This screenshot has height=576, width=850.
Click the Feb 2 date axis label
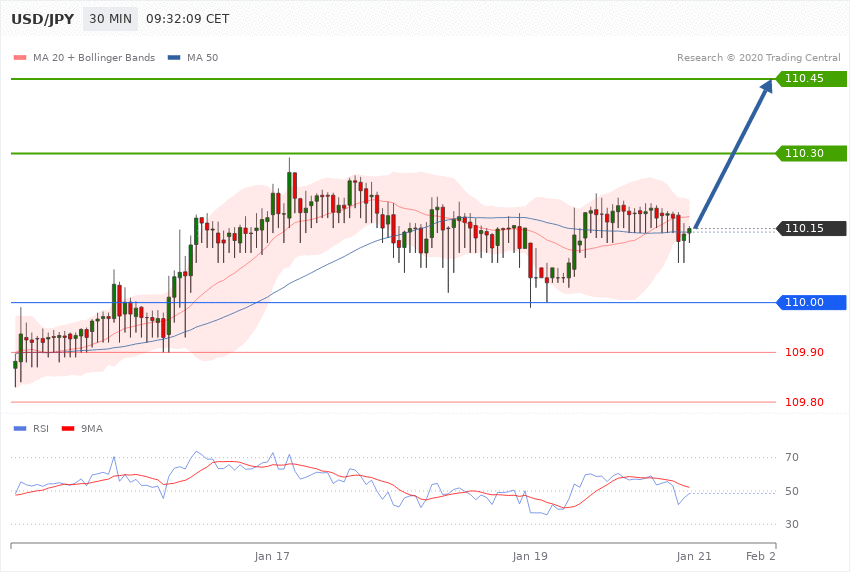(761, 556)
